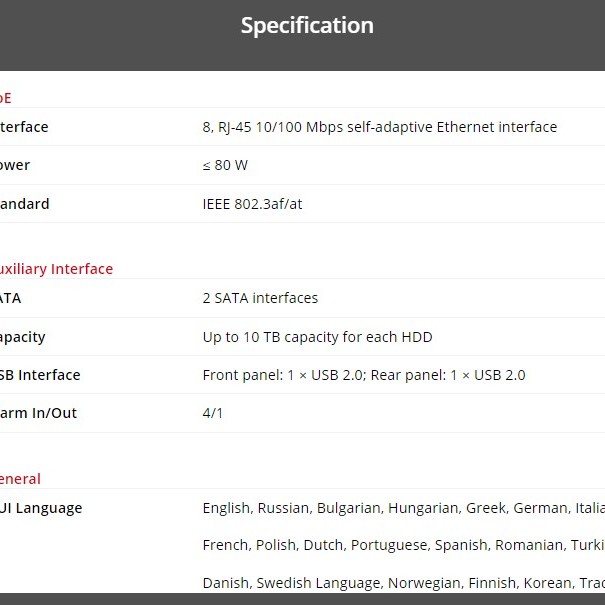Click the language line starting with Danish
This screenshot has height=605, width=605.
[402, 583]
